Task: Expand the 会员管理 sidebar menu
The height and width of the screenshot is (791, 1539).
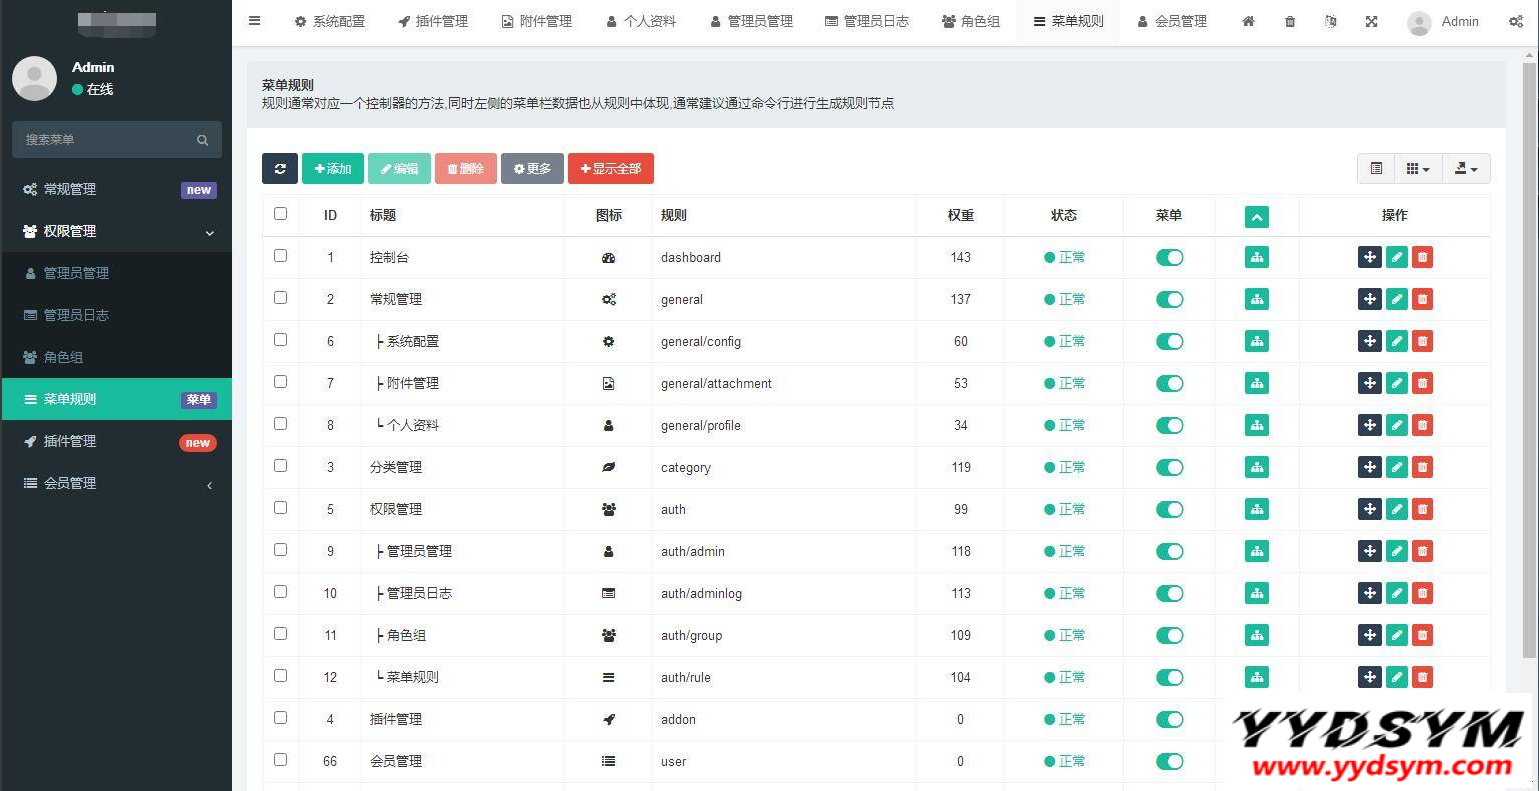Action: tap(116, 483)
